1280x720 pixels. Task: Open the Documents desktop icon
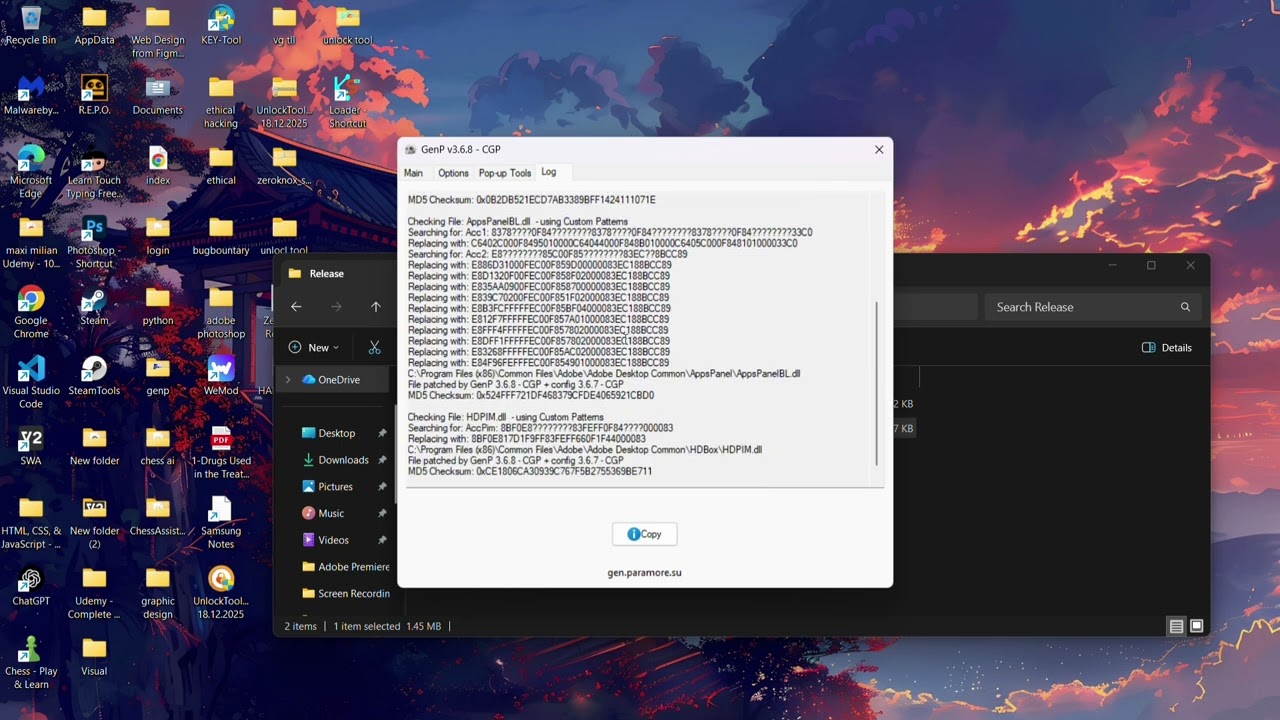[x=157, y=96]
